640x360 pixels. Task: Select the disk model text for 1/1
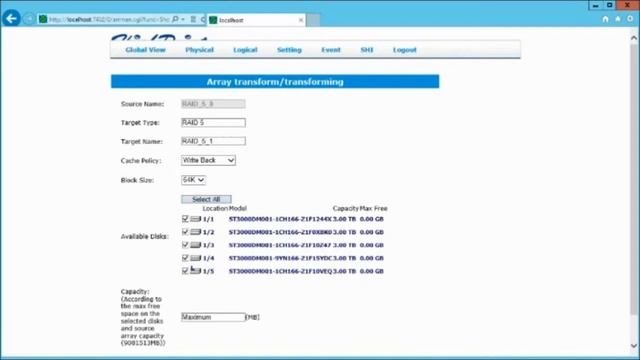pyautogui.click(x=280, y=219)
